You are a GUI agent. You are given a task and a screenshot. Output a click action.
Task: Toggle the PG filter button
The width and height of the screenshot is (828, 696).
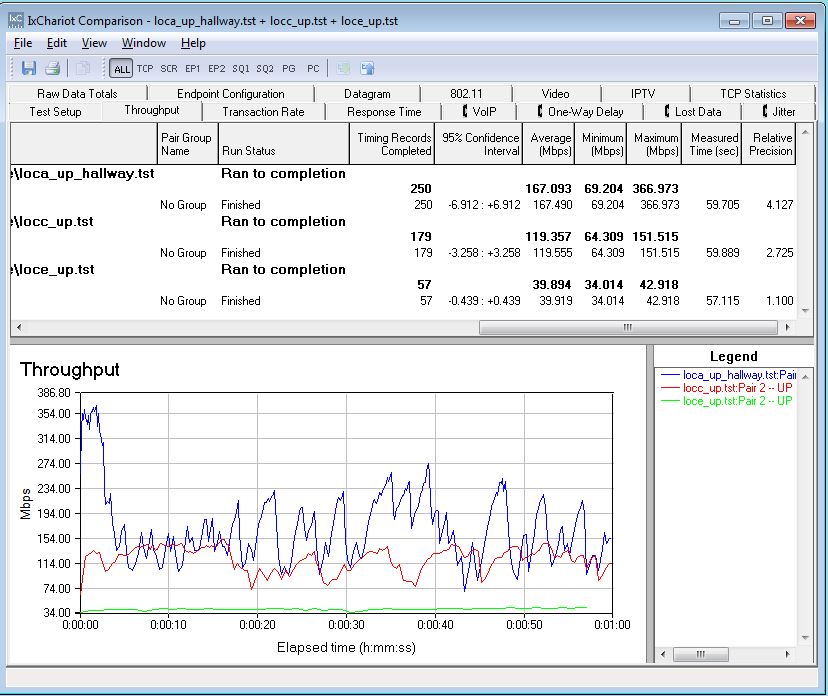[289, 69]
